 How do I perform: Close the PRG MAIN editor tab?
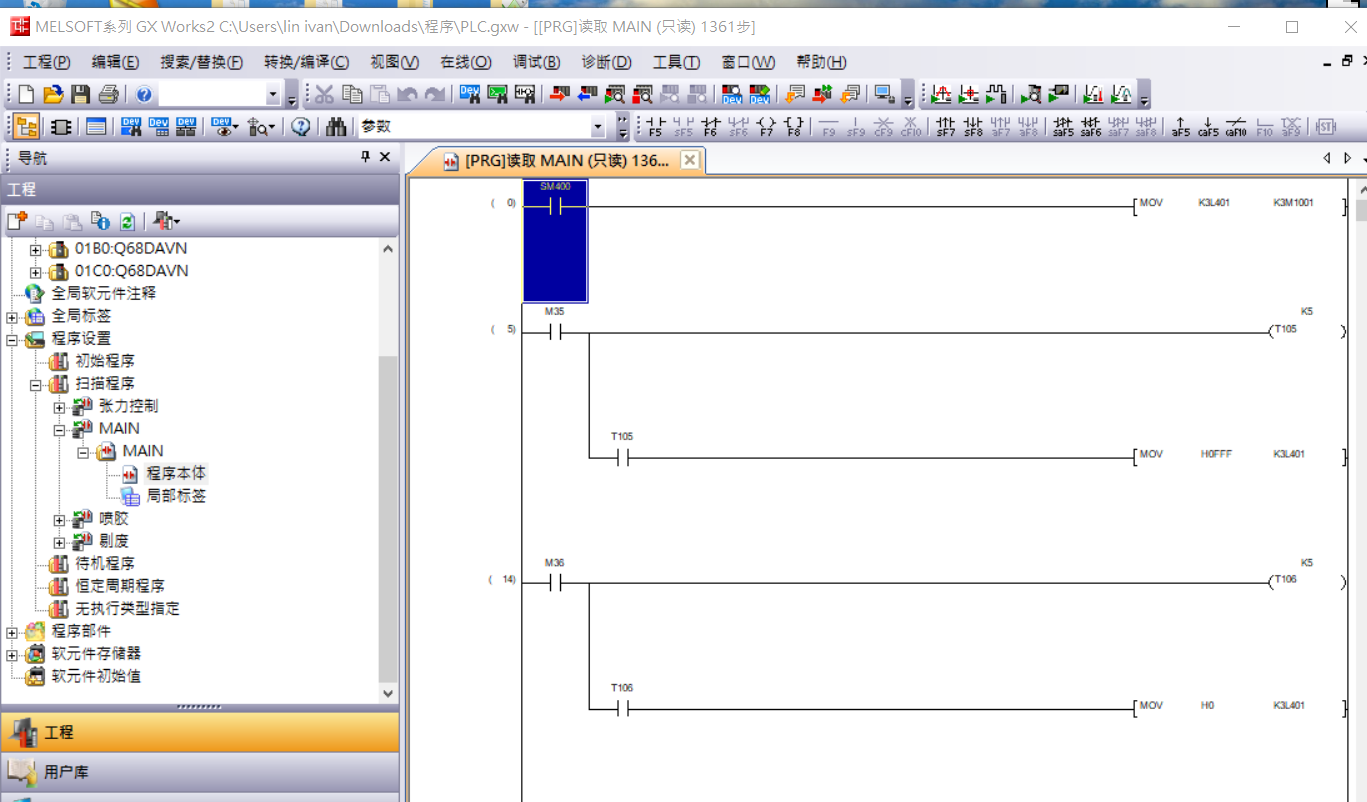pos(689,160)
